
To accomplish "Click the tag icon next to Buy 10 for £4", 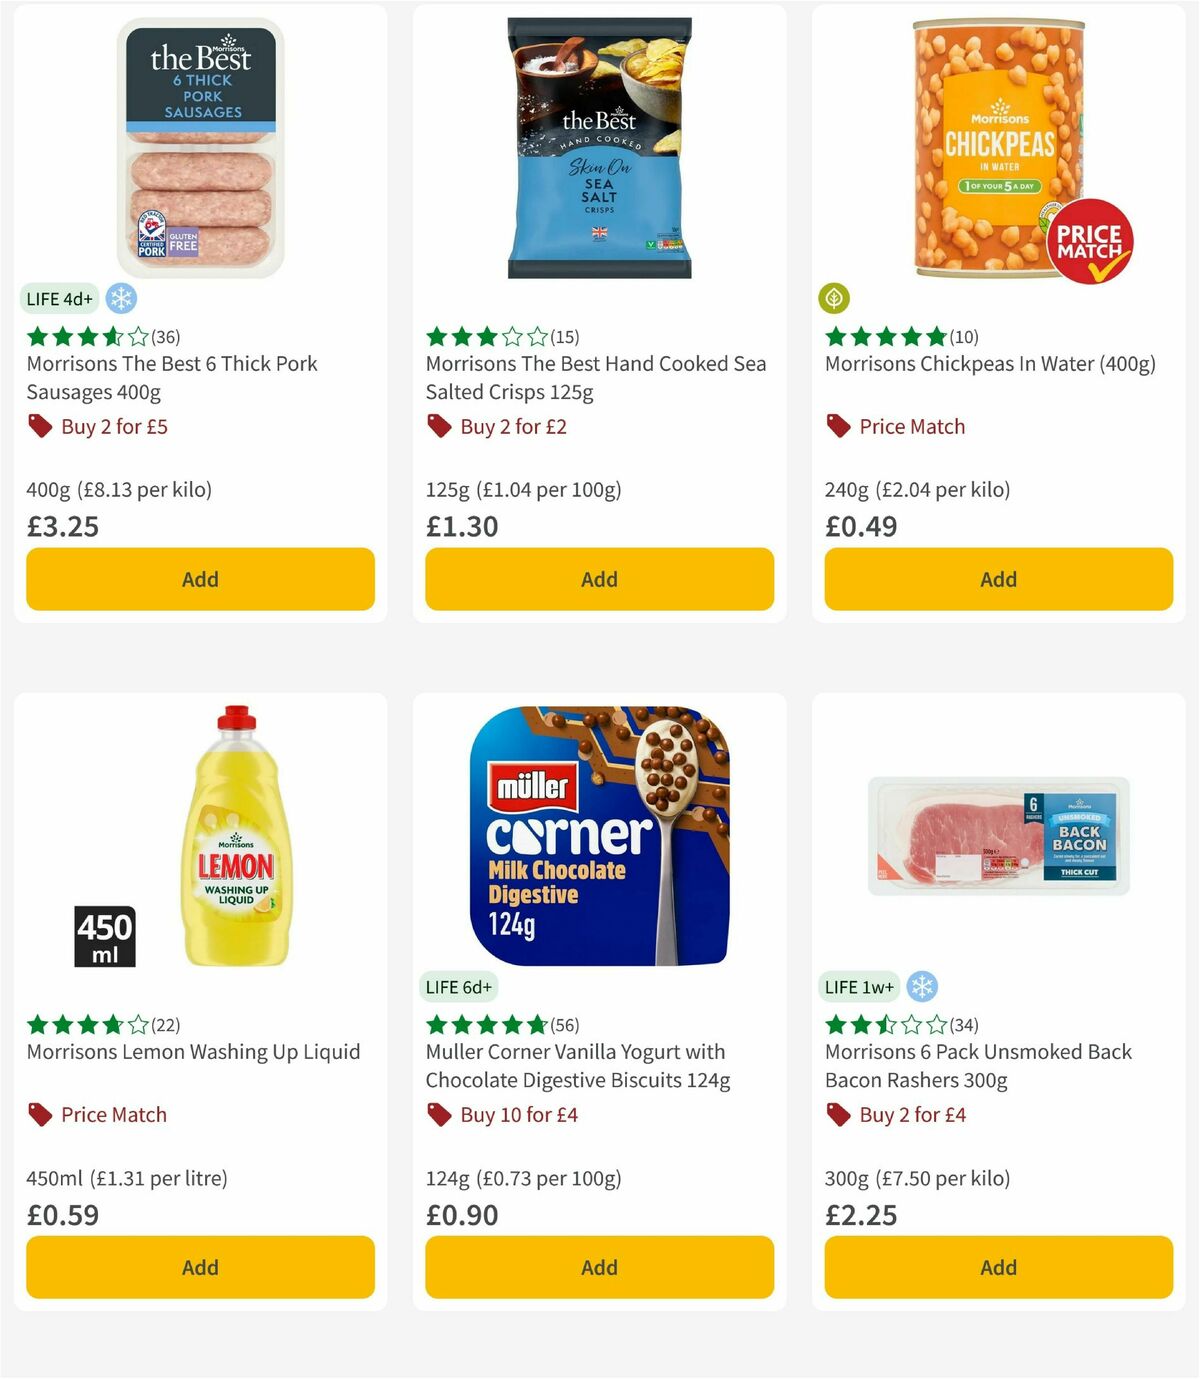I will 438,1113.
